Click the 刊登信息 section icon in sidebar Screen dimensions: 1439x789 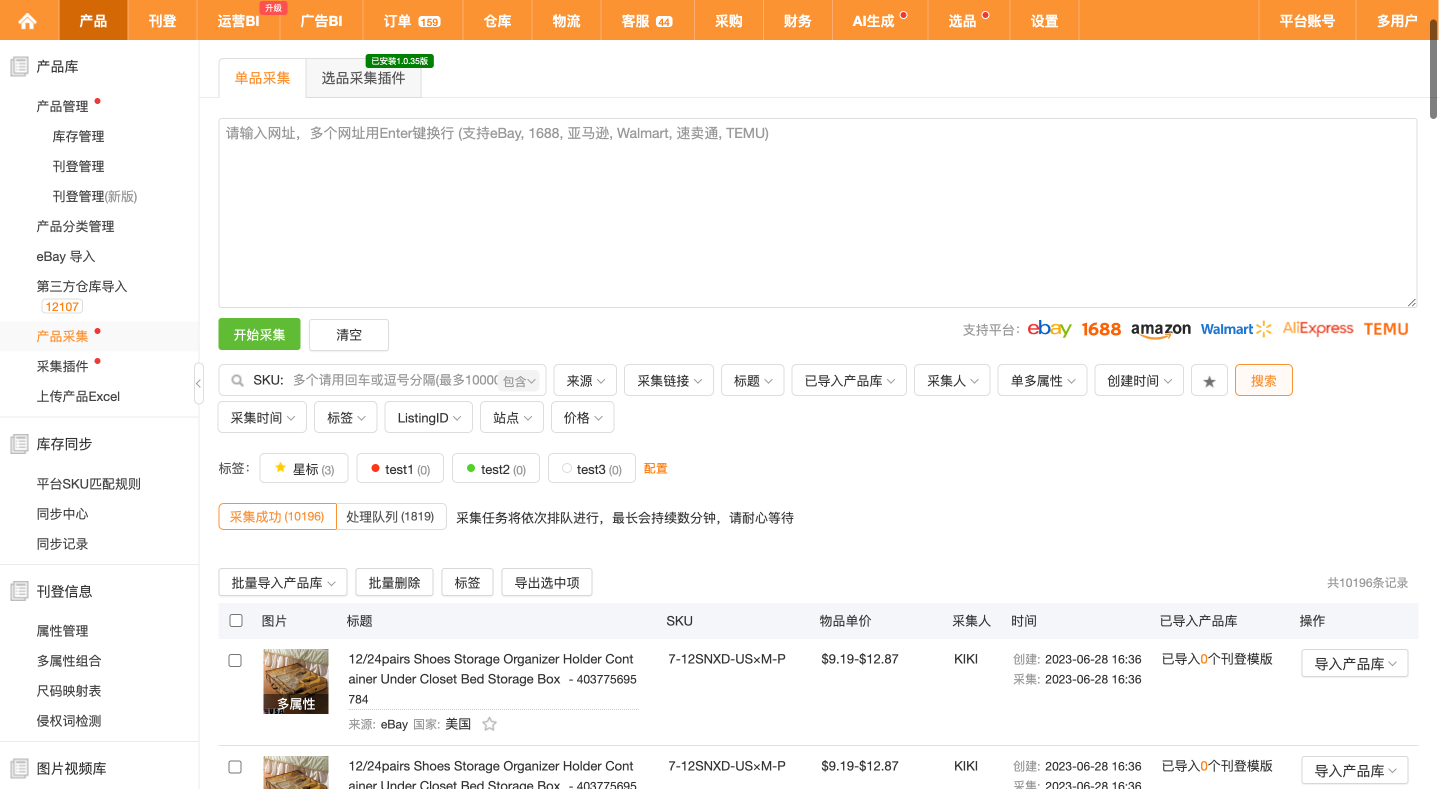[x=19, y=592]
